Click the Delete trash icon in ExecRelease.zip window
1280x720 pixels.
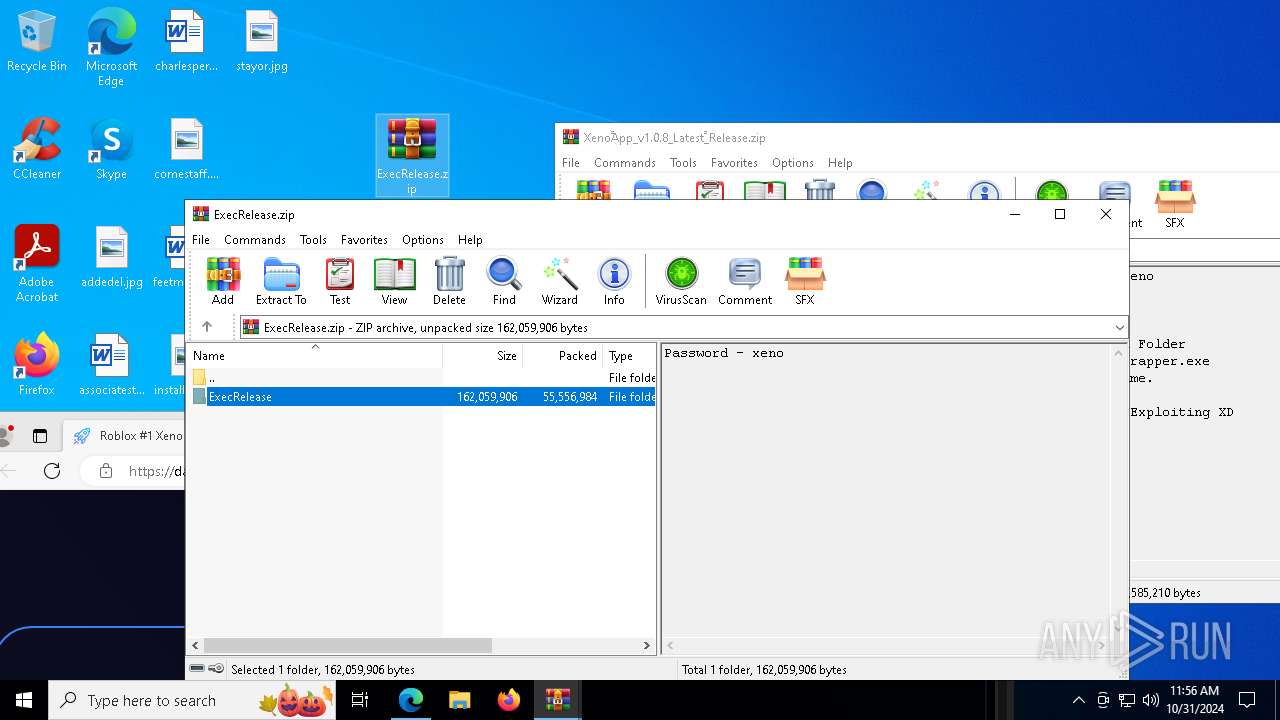(449, 281)
